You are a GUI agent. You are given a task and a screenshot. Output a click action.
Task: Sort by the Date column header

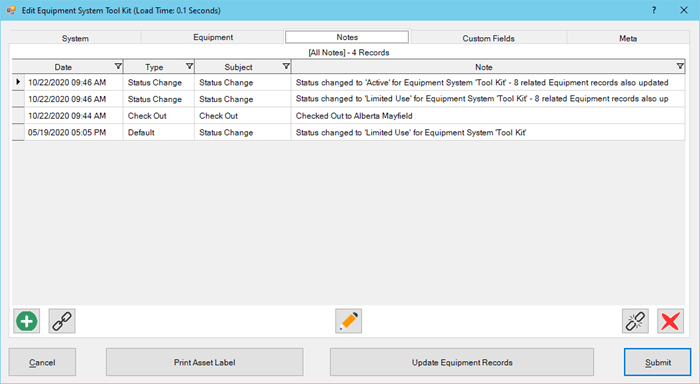[63, 67]
